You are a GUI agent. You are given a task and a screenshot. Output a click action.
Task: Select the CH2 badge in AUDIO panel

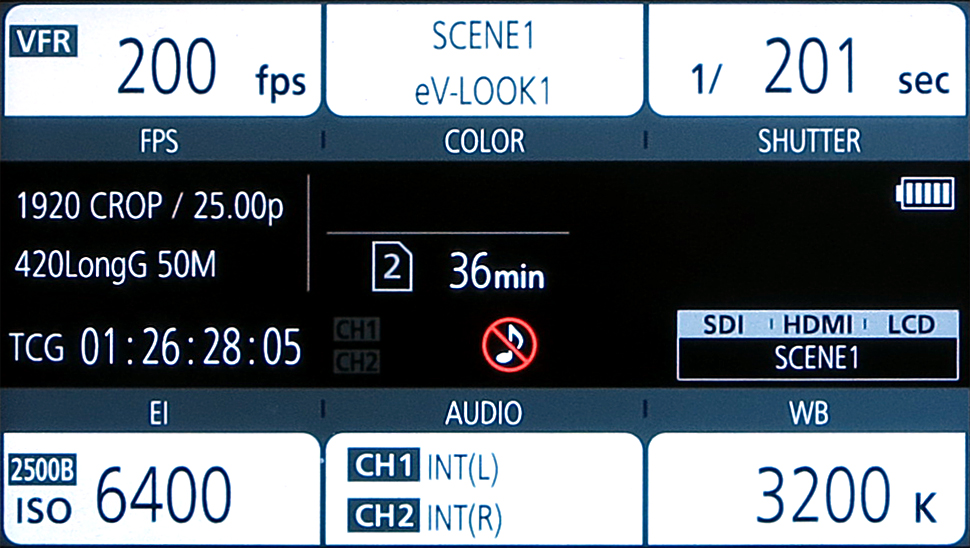(383, 516)
